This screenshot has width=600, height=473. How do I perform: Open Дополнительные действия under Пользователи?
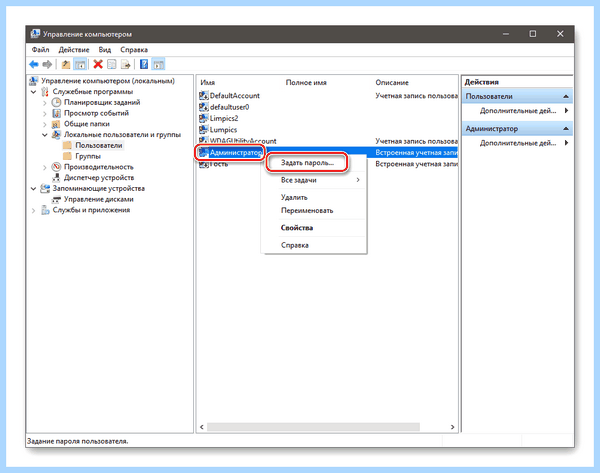pyautogui.click(x=518, y=111)
